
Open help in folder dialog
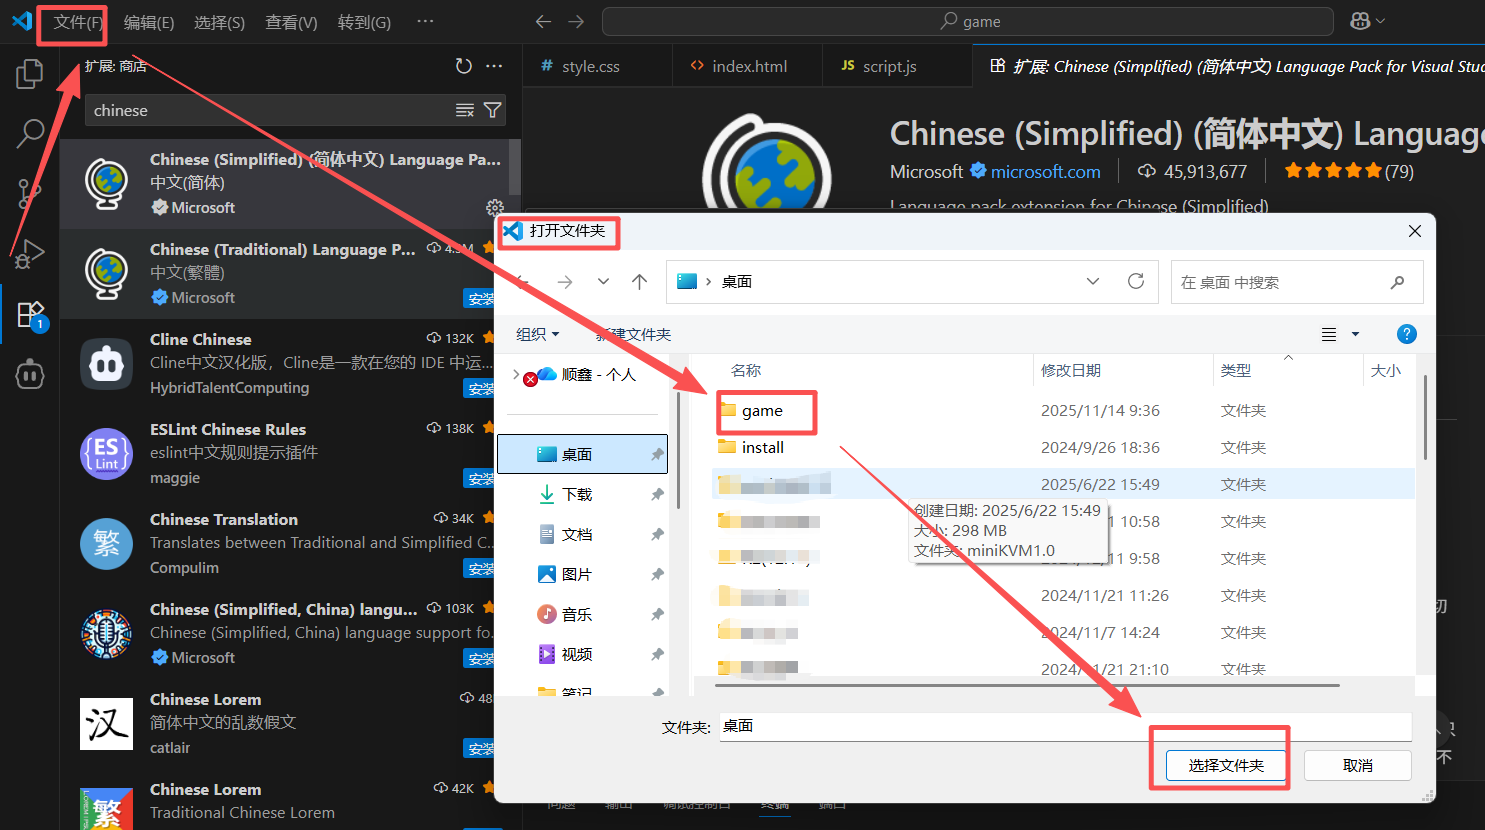click(x=1406, y=334)
